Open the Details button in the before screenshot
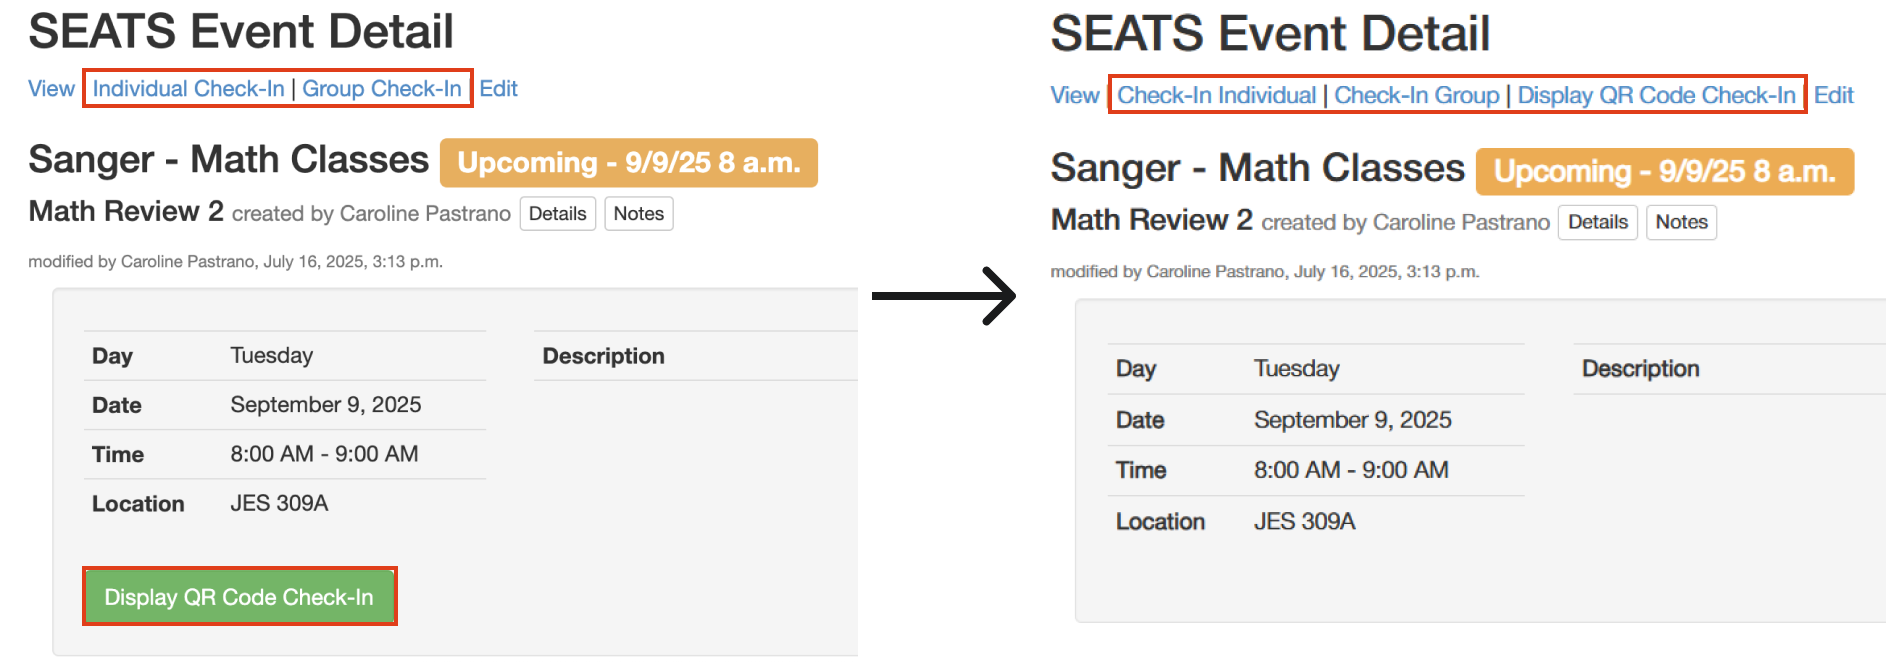The width and height of the screenshot is (1886, 662). (557, 214)
